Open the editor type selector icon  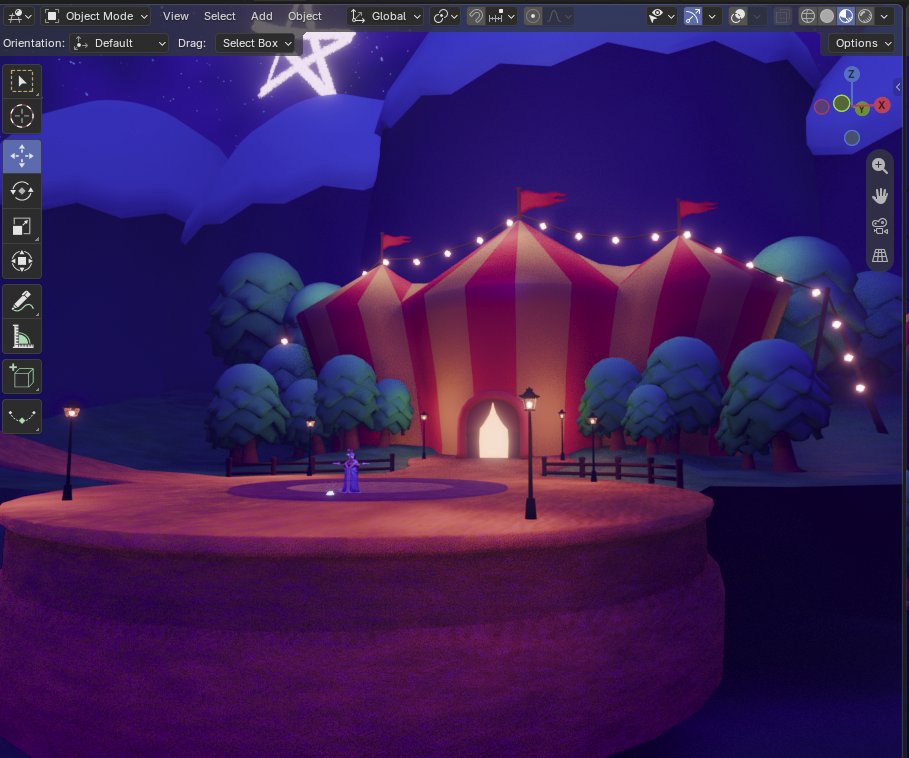pyautogui.click(x=19, y=16)
